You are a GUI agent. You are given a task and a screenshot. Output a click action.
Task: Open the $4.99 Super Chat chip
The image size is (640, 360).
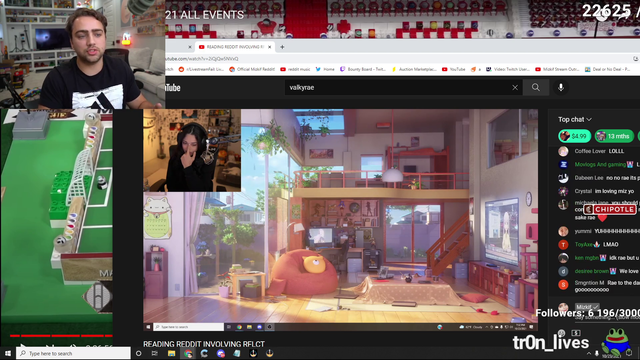574,136
